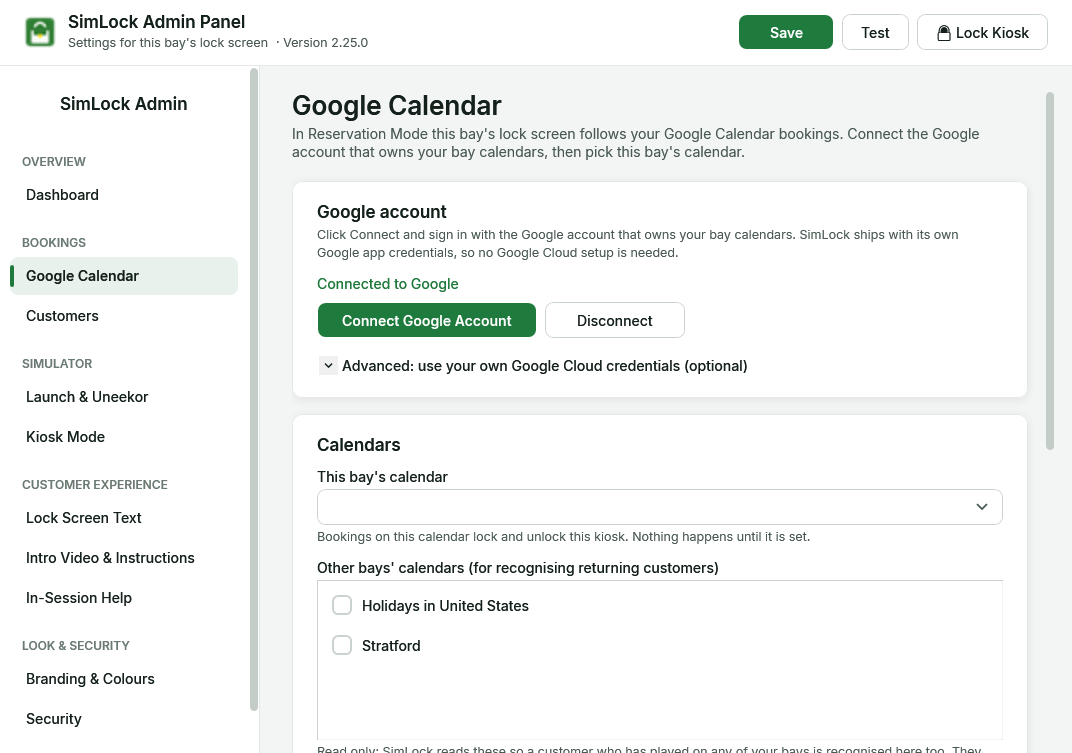Screen dimensions: 1072x753
Task: Open Branding & Colours page
Action: [x=124, y=679]
